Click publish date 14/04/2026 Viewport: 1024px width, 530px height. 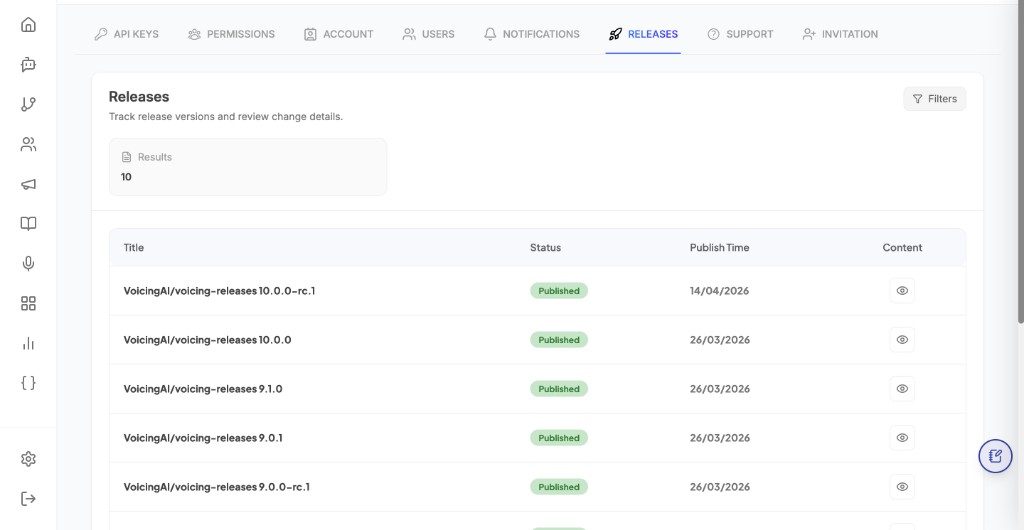719,291
